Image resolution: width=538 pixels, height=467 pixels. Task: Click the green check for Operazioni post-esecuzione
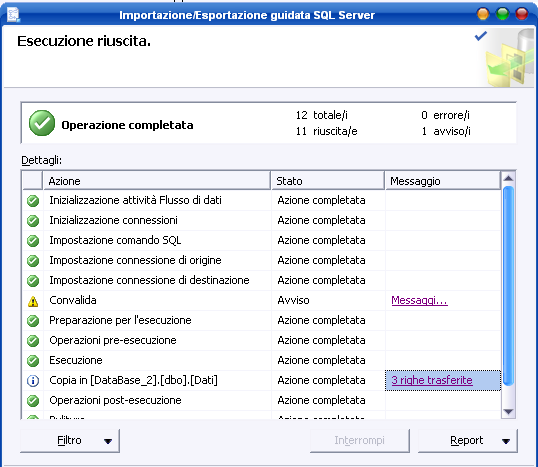(33, 400)
